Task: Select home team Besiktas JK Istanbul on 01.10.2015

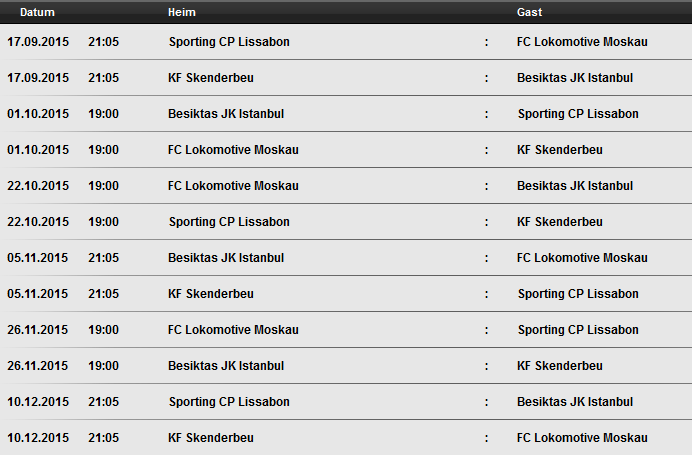Action: point(226,114)
